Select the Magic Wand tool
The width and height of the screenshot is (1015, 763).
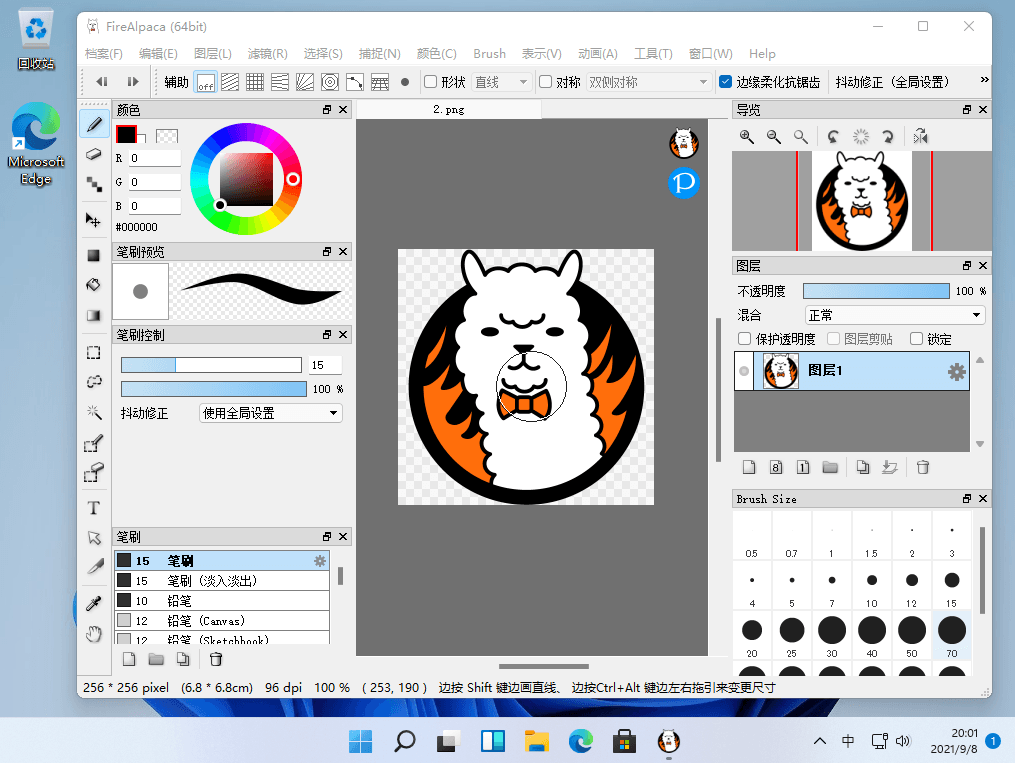pyautogui.click(x=94, y=412)
